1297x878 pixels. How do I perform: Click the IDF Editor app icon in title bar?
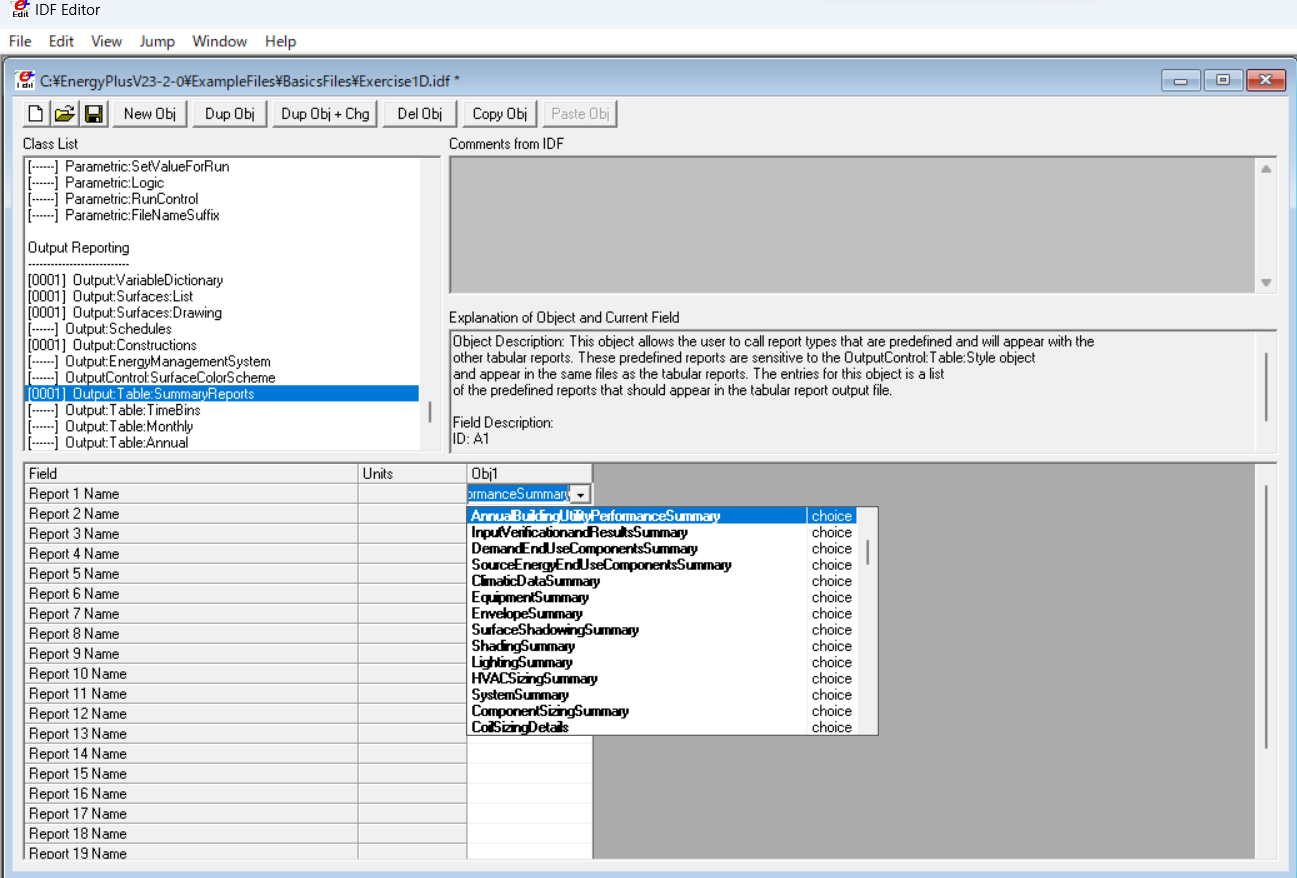tap(19, 9)
